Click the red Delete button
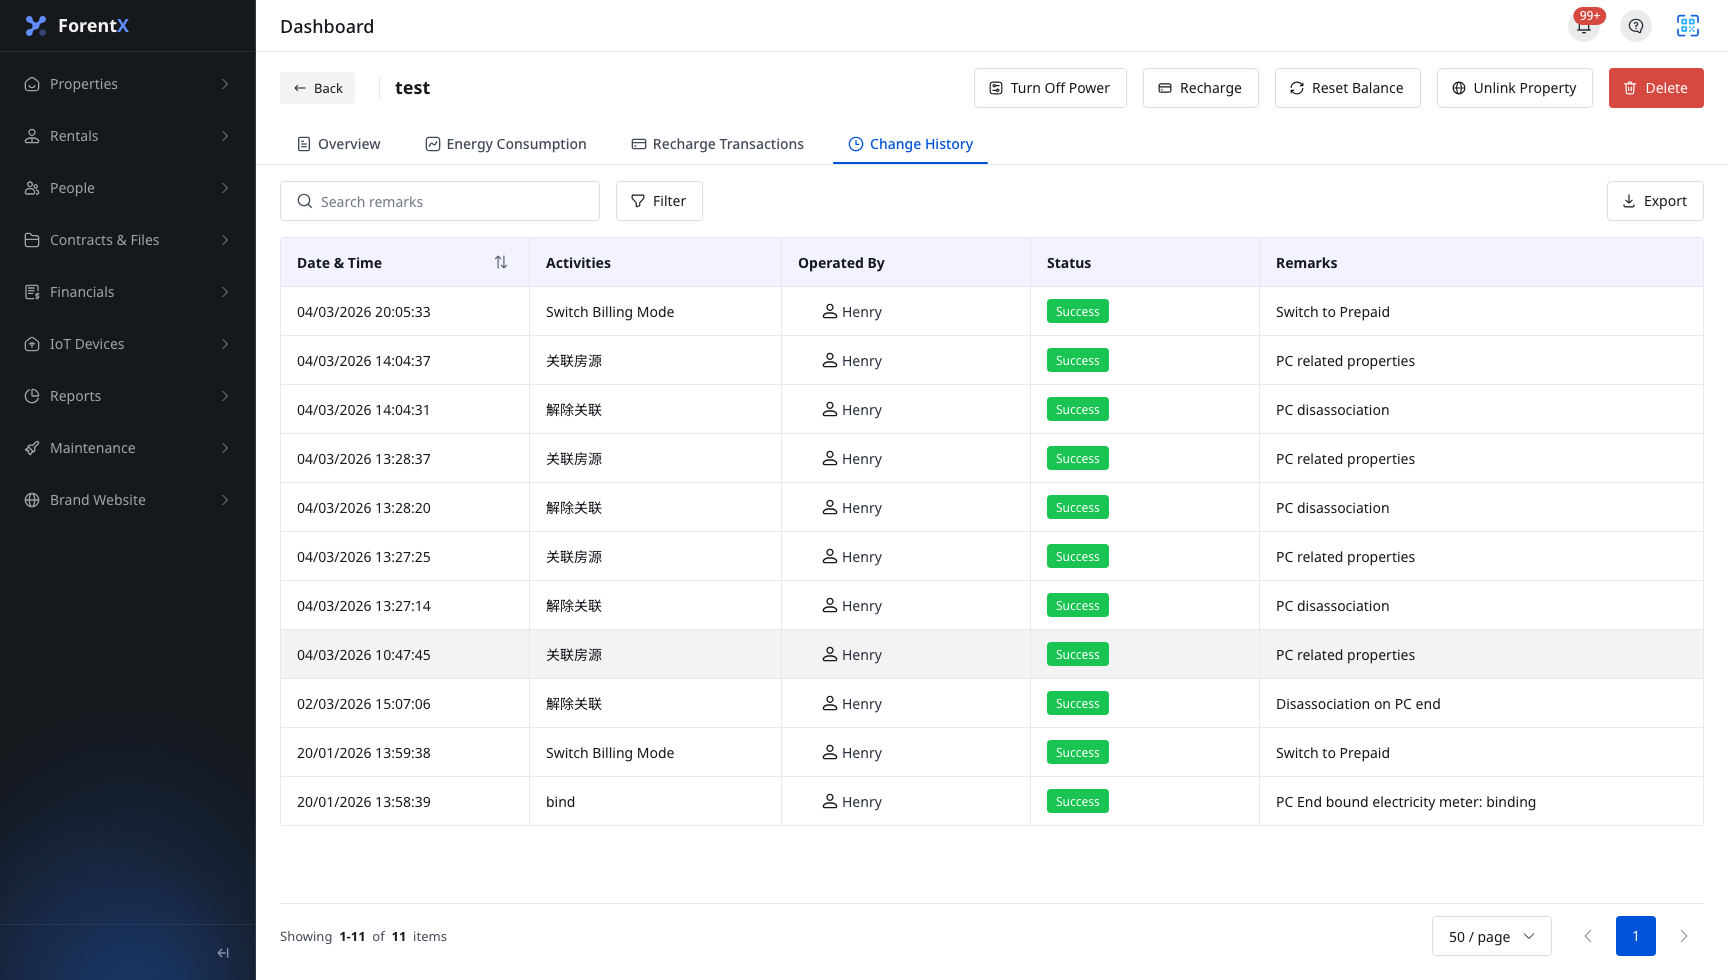This screenshot has width=1728, height=980. (1656, 88)
